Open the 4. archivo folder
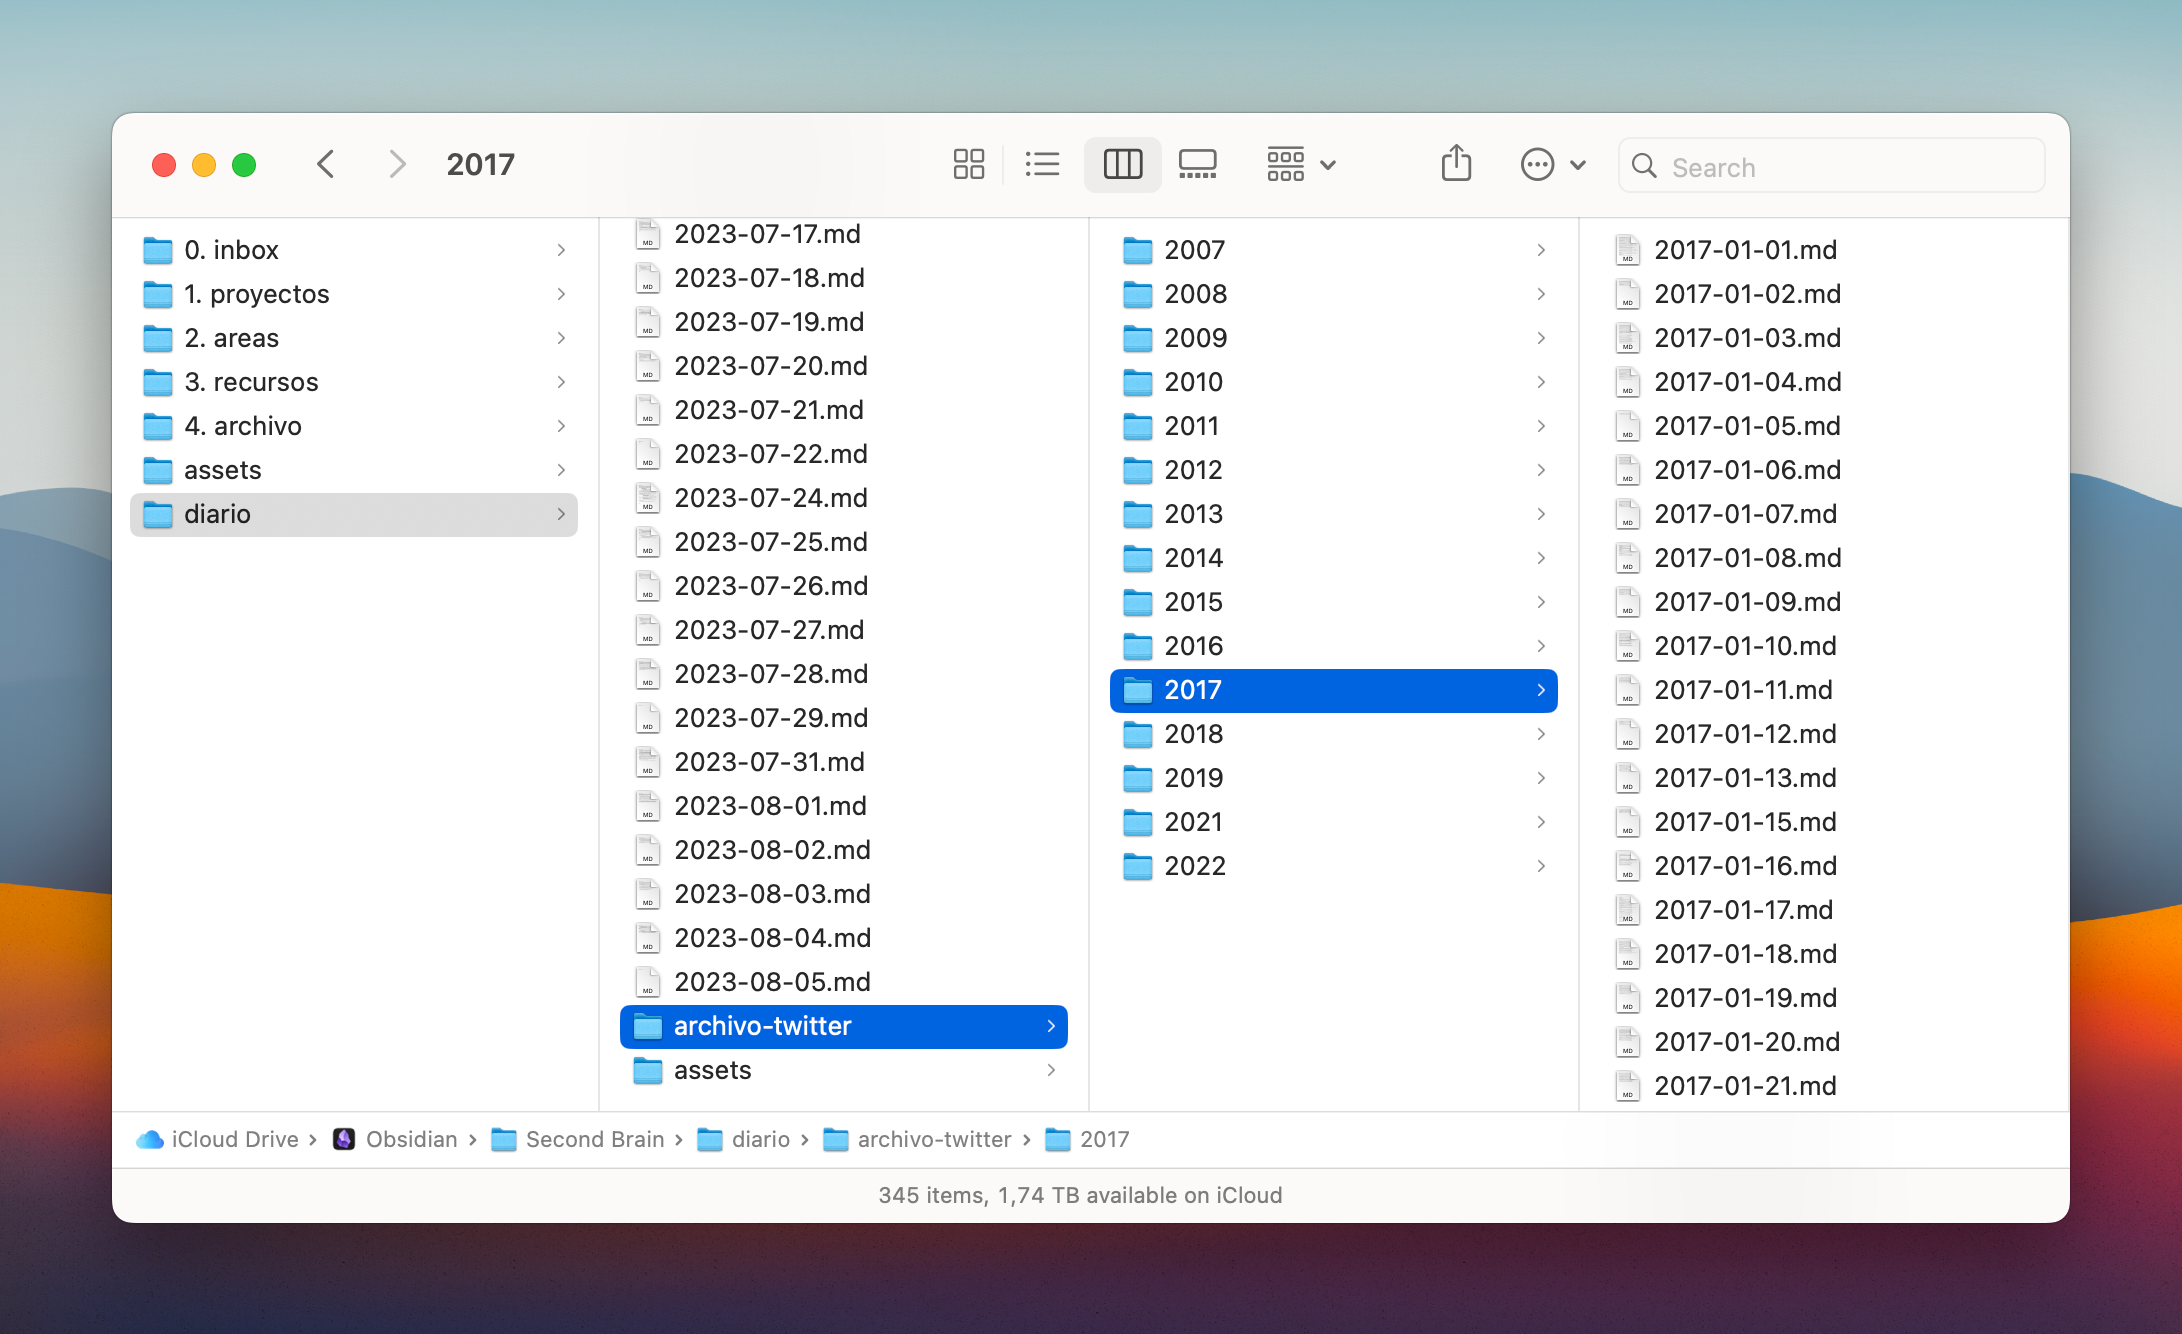This screenshot has height=1334, width=2182. tap(243, 426)
